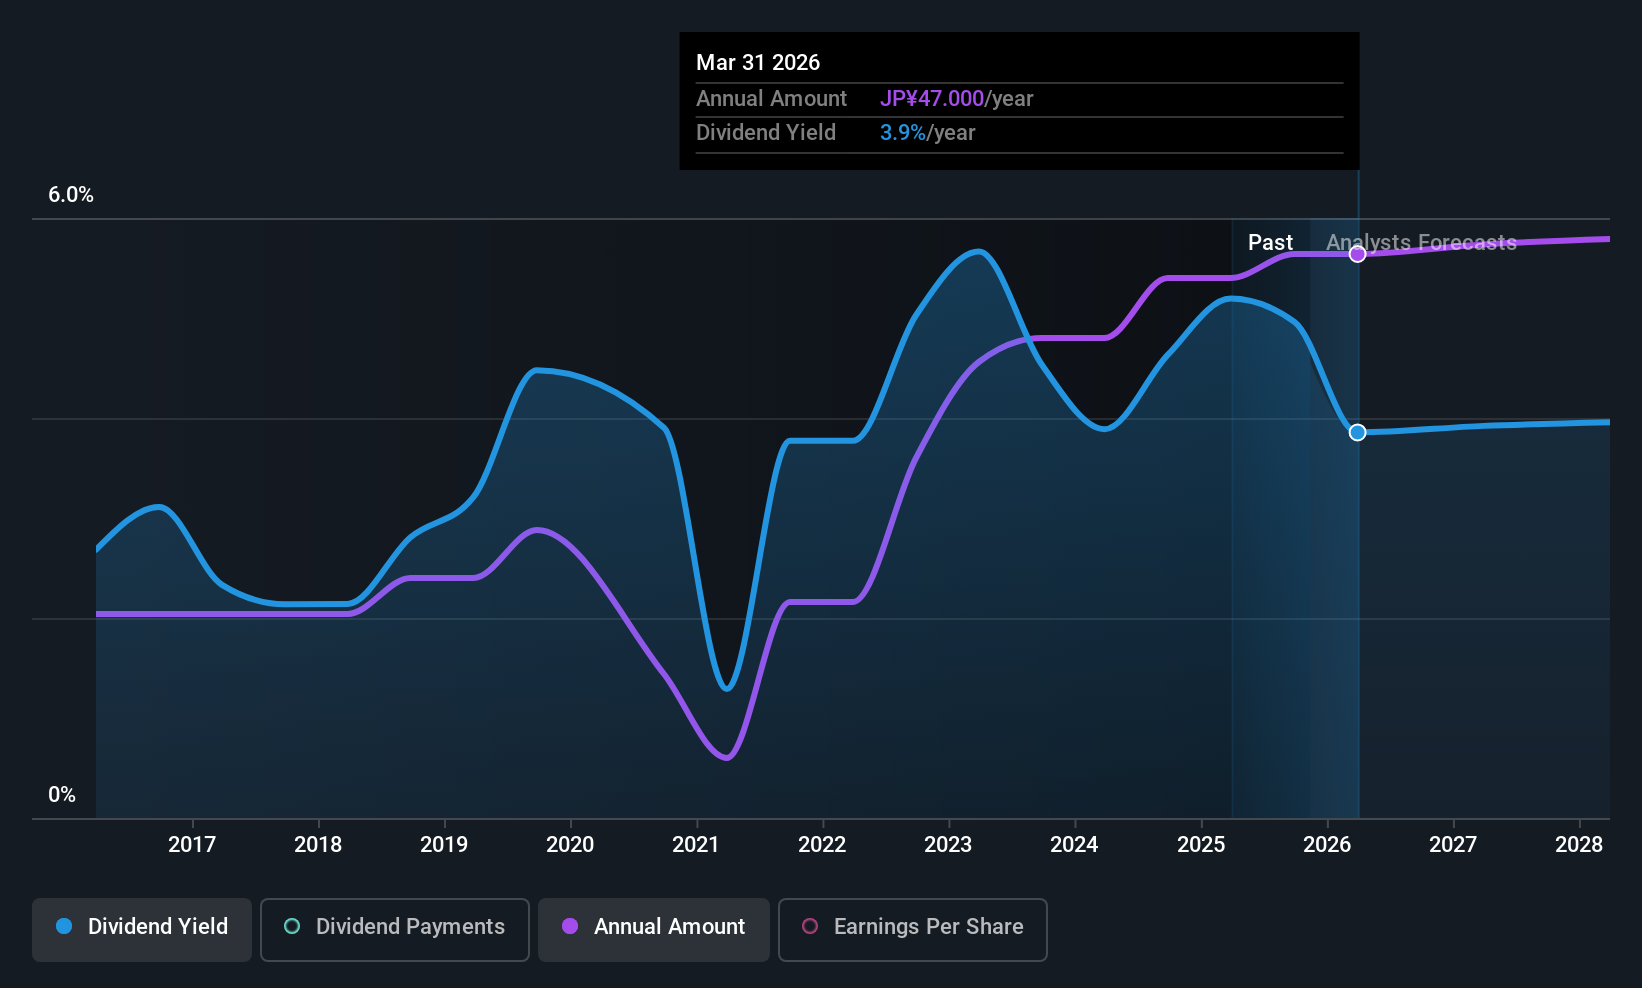Click the JP¥47.000/year value in the tooltip

coord(930,98)
